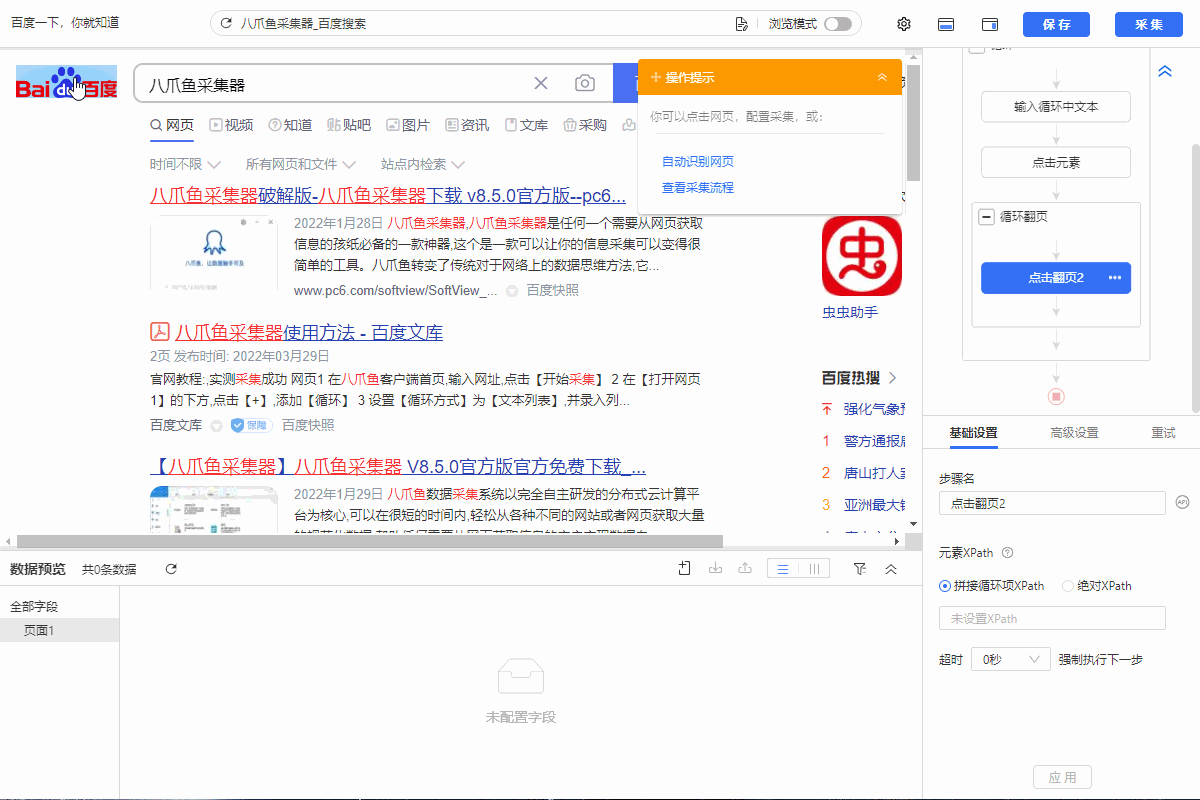The width and height of the screenshot is (1200, 800).
Task: Open the page edit icon beside 浏览模式
Action: (x=741, y=24)
